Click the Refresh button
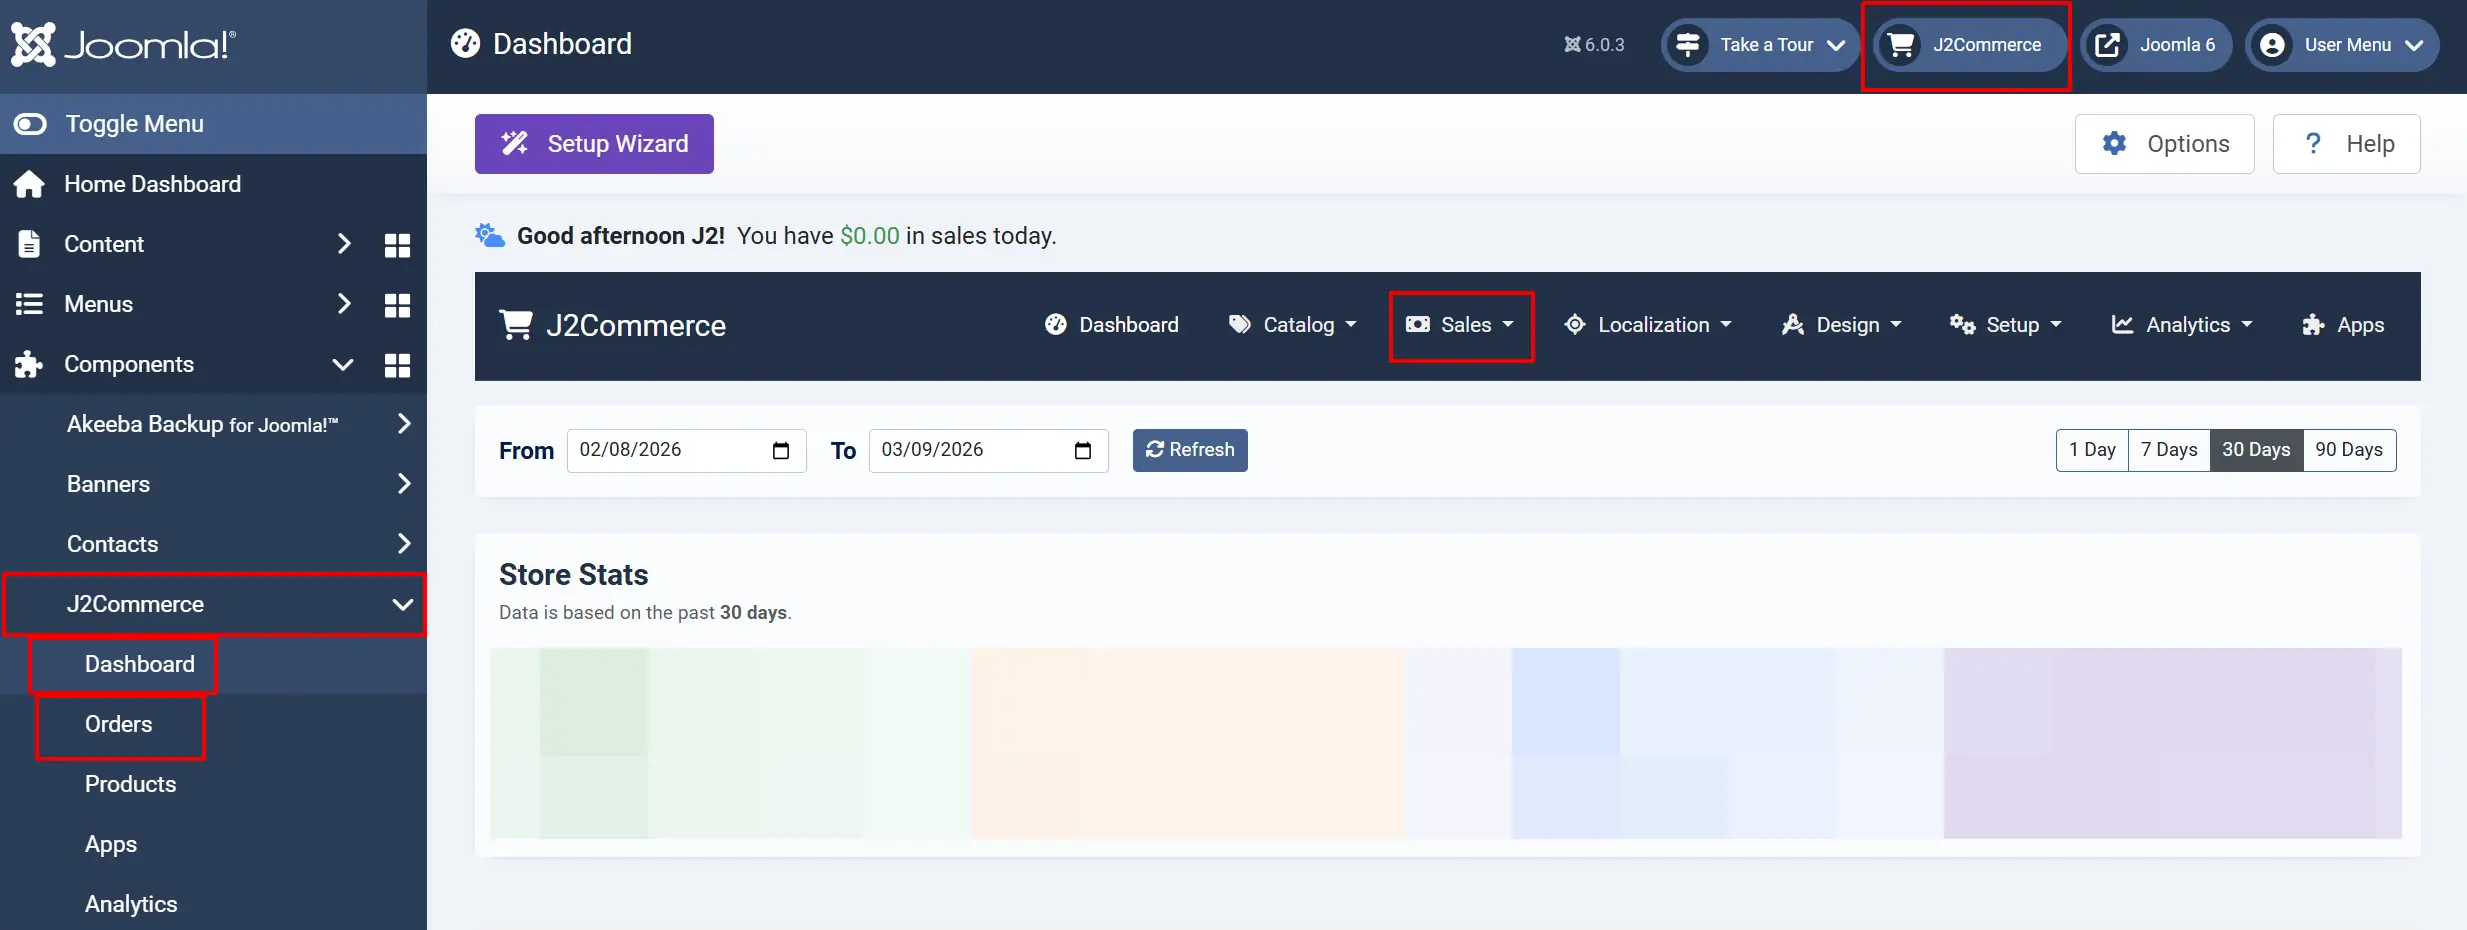 pos(1190,450)
